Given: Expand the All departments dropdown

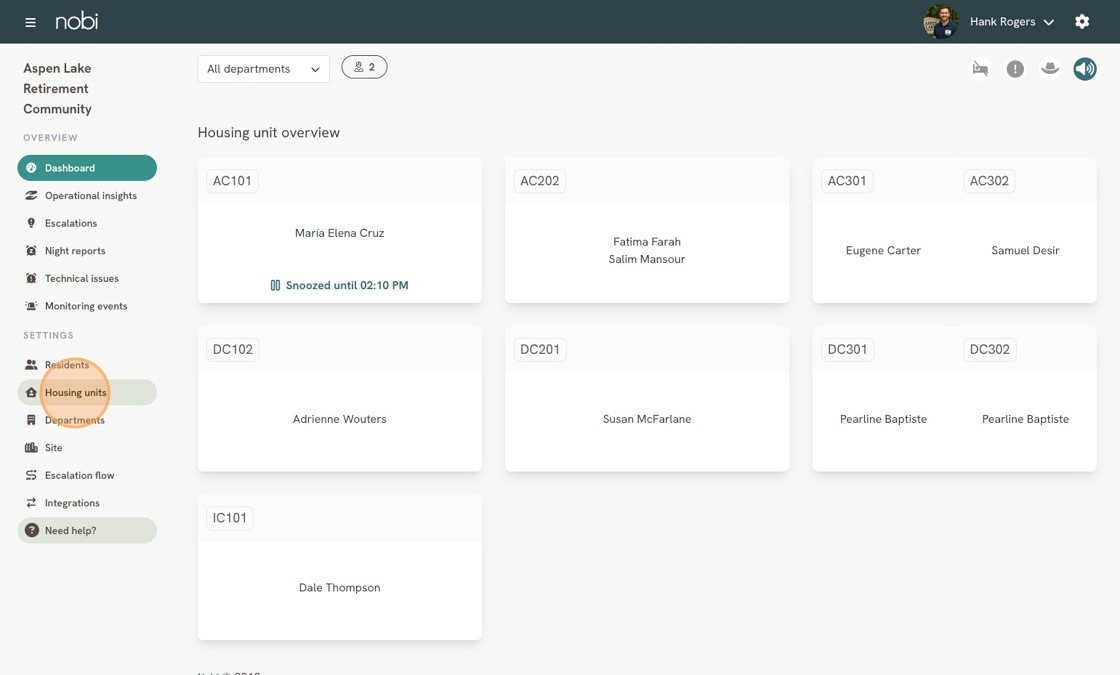Looking at the screenshot, I should 263,69.
